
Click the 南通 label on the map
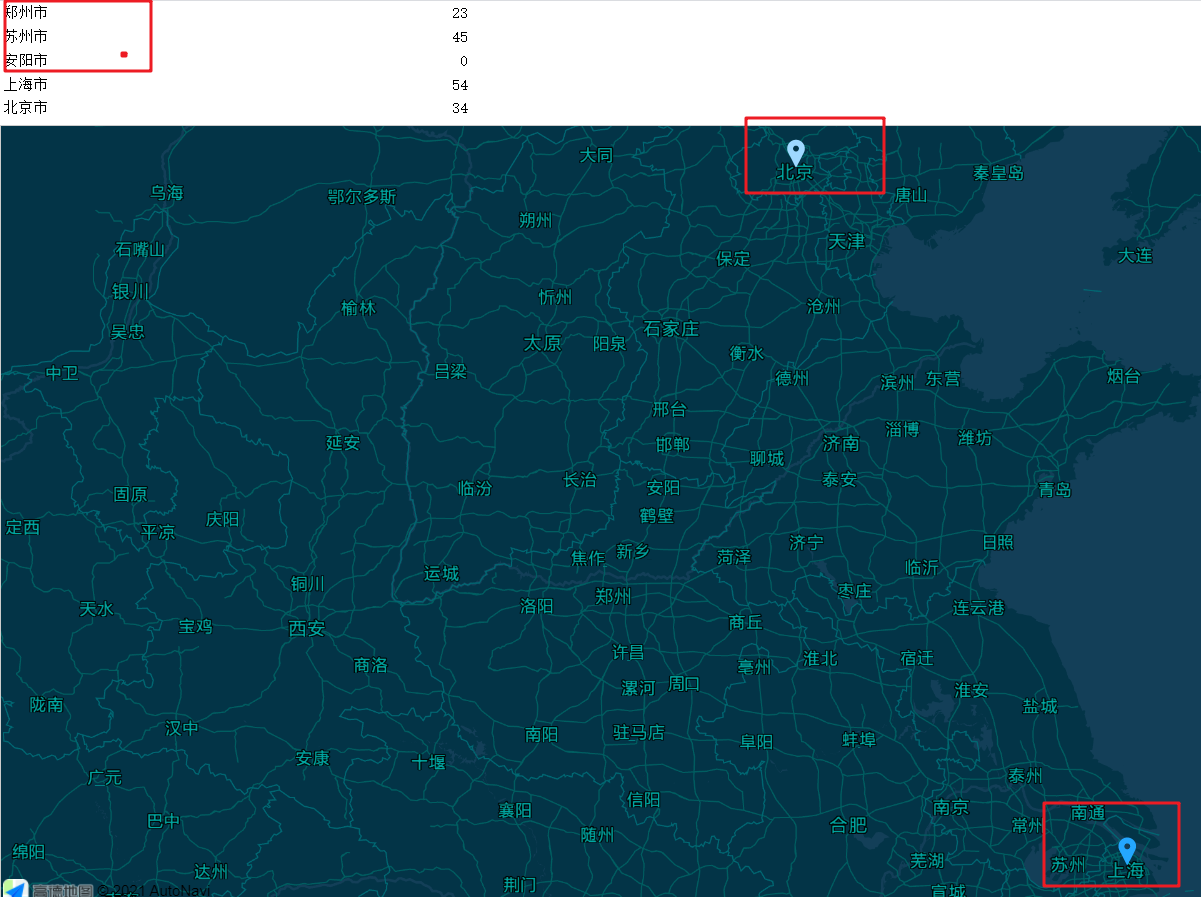click(1089, 813)
